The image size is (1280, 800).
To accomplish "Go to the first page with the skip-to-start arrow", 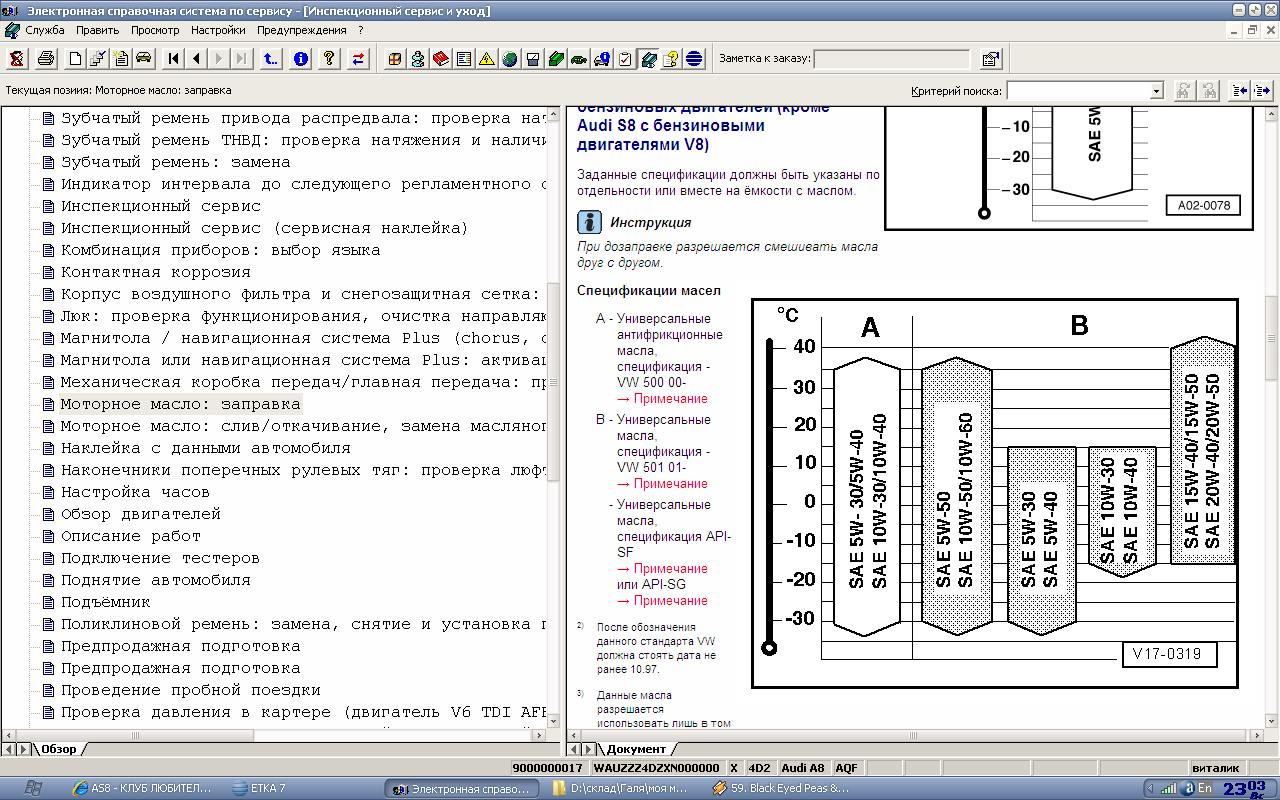I will point(174,59).
